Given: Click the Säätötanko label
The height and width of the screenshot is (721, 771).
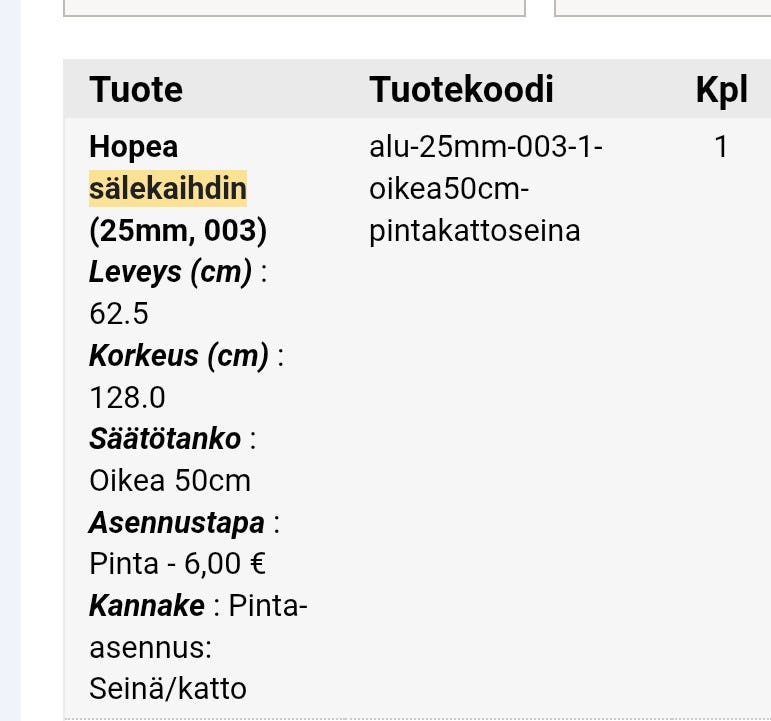Looking at the screenshot, I should 165,439.
